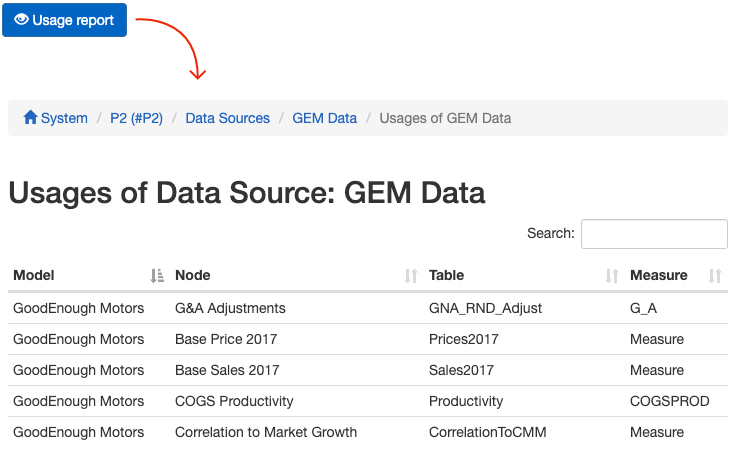Open P2 (#P2) breadcrumb link
The height and width of the screenshot is (470, 737).
136,118
